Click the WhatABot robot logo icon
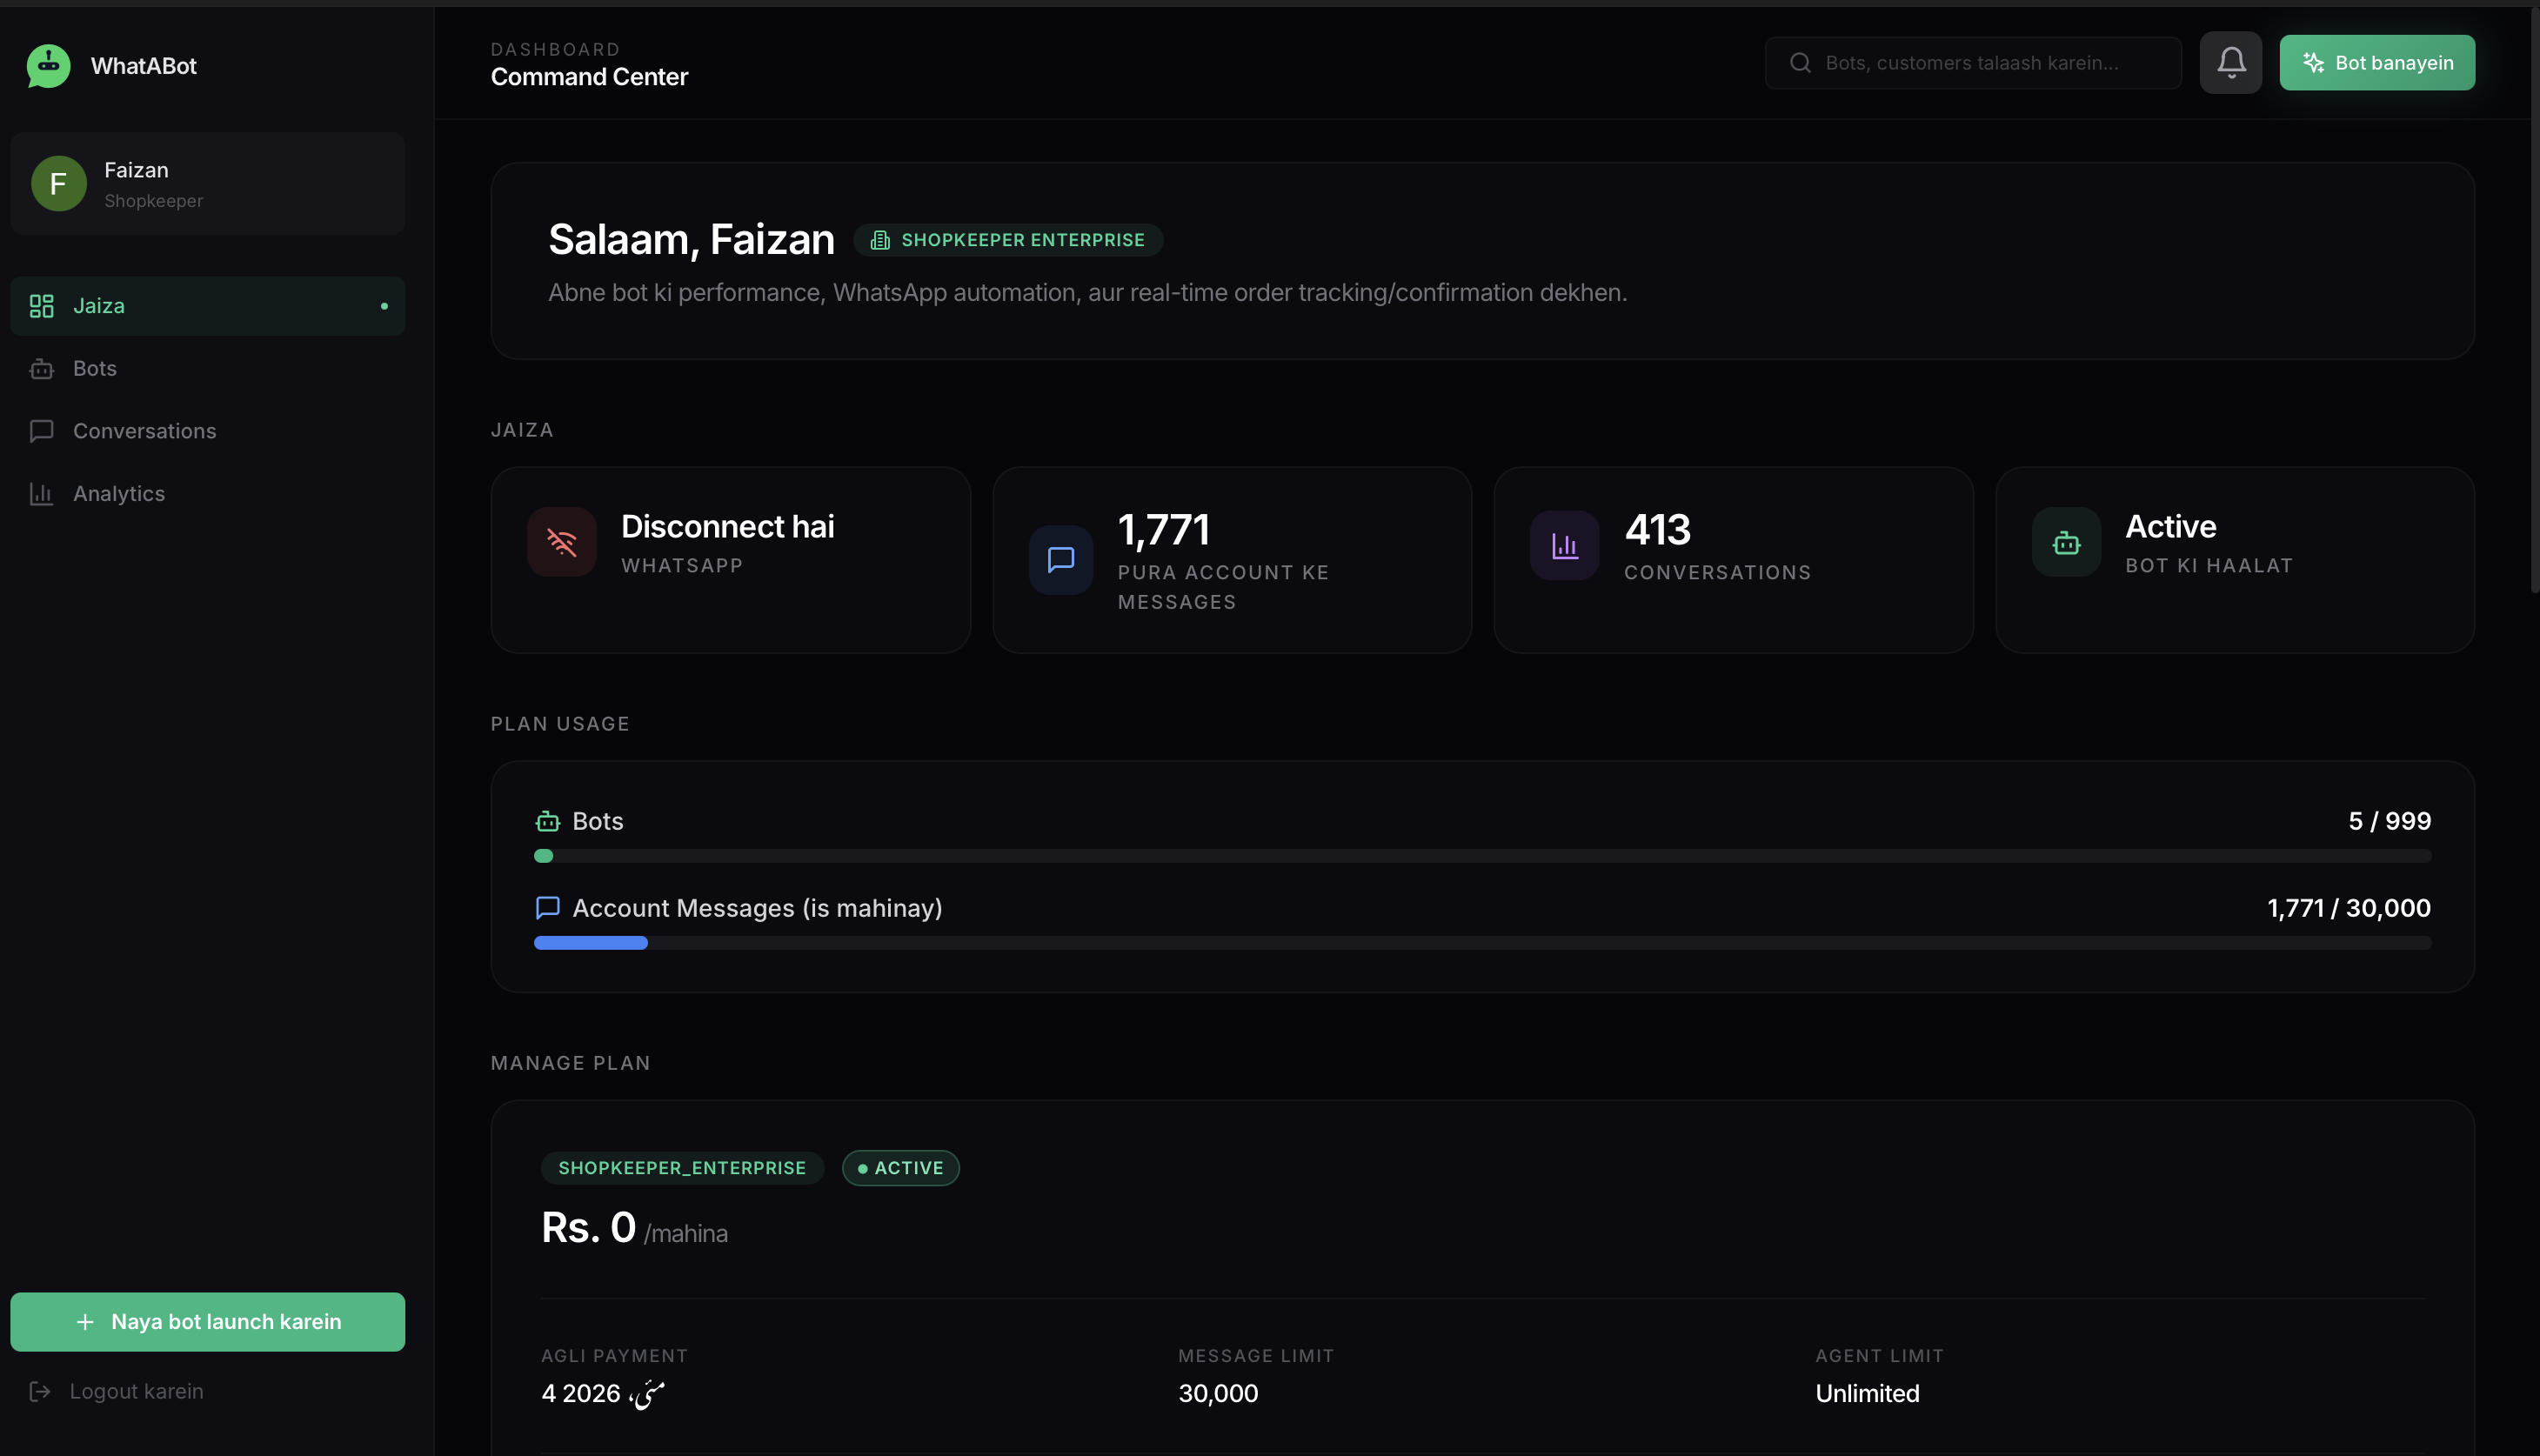Image resolution: width=2540 pixels, height=1456 pixels. [x=48, y=66]
